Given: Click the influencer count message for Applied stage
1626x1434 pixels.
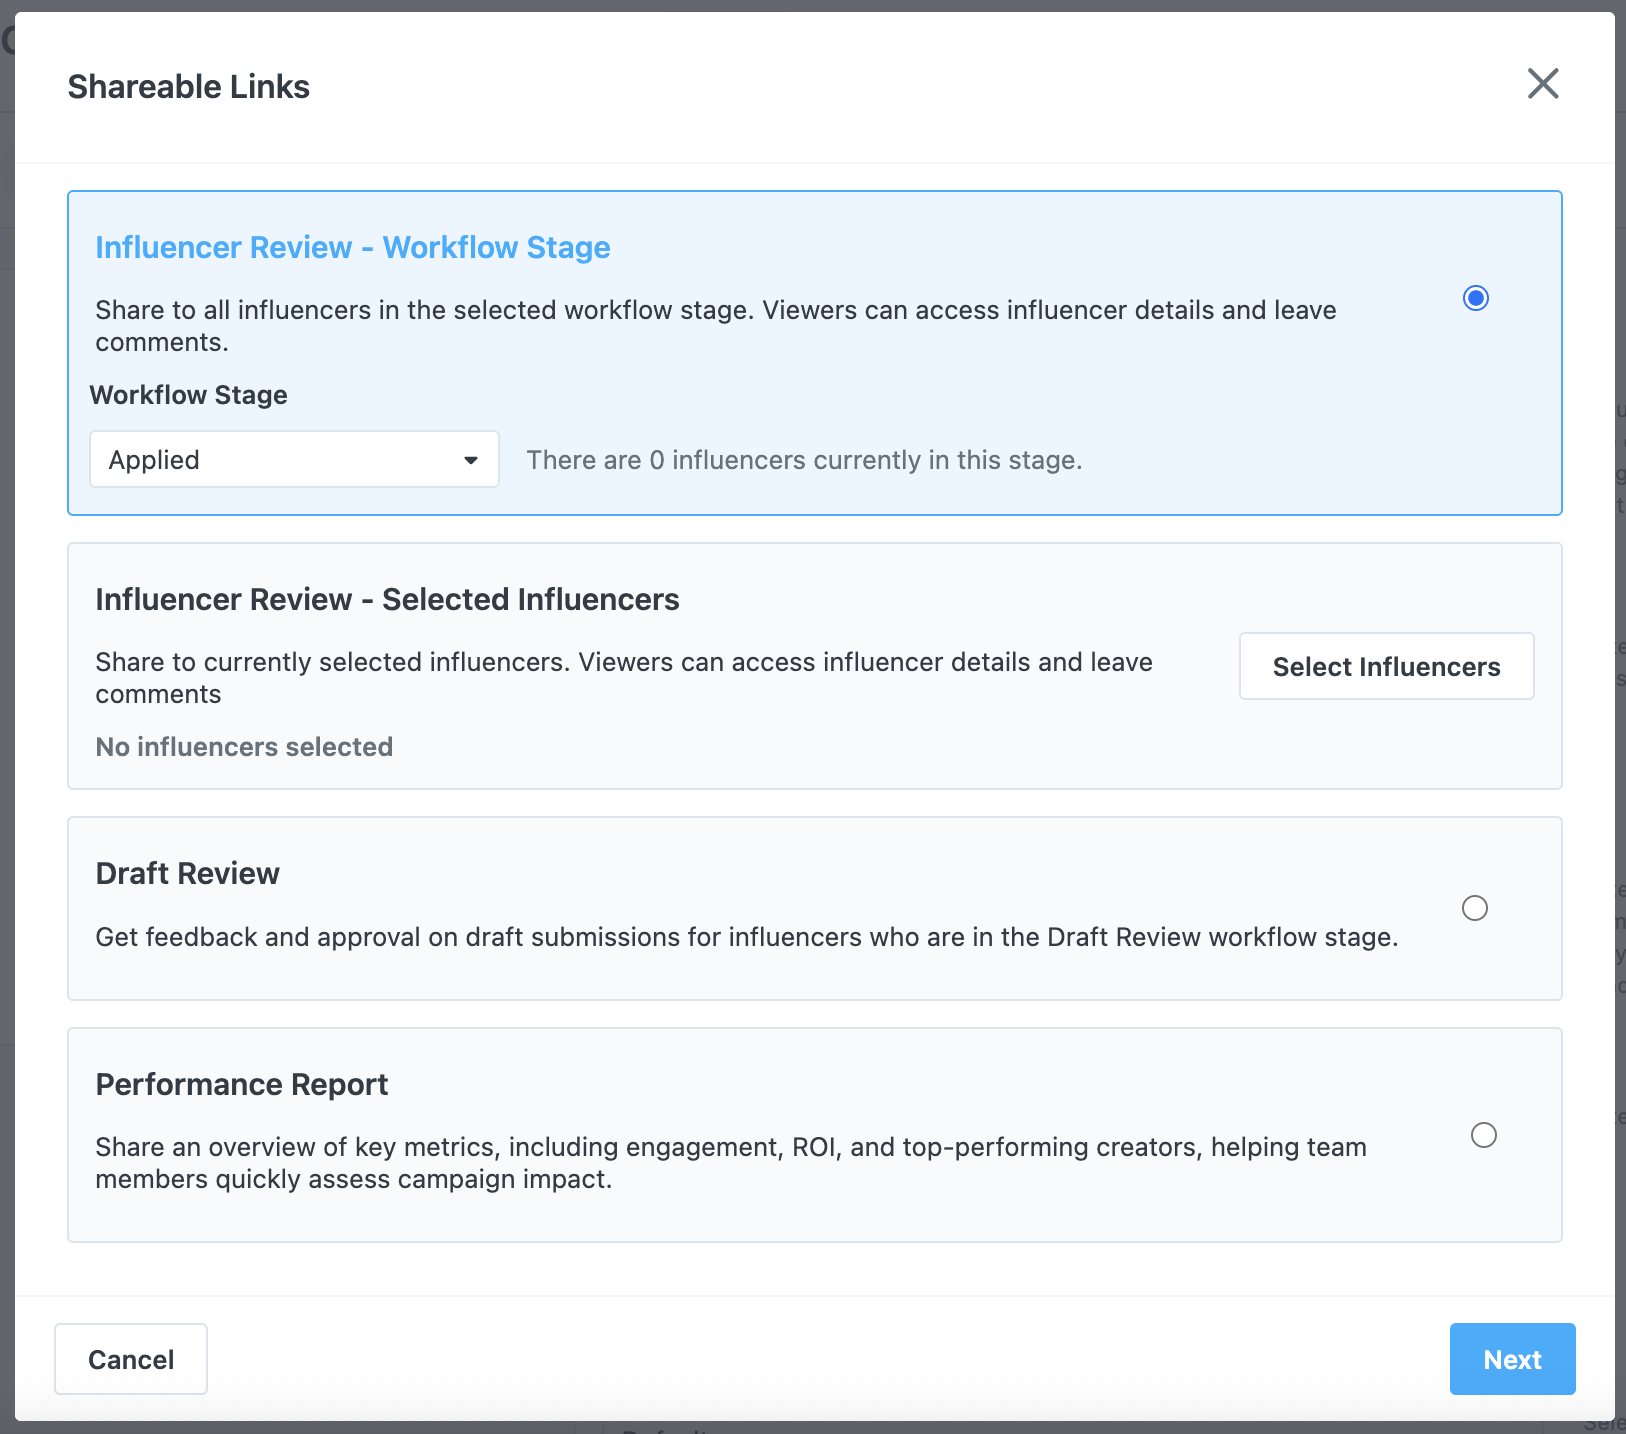Looking at the screenshot, I should click(805, 460).
